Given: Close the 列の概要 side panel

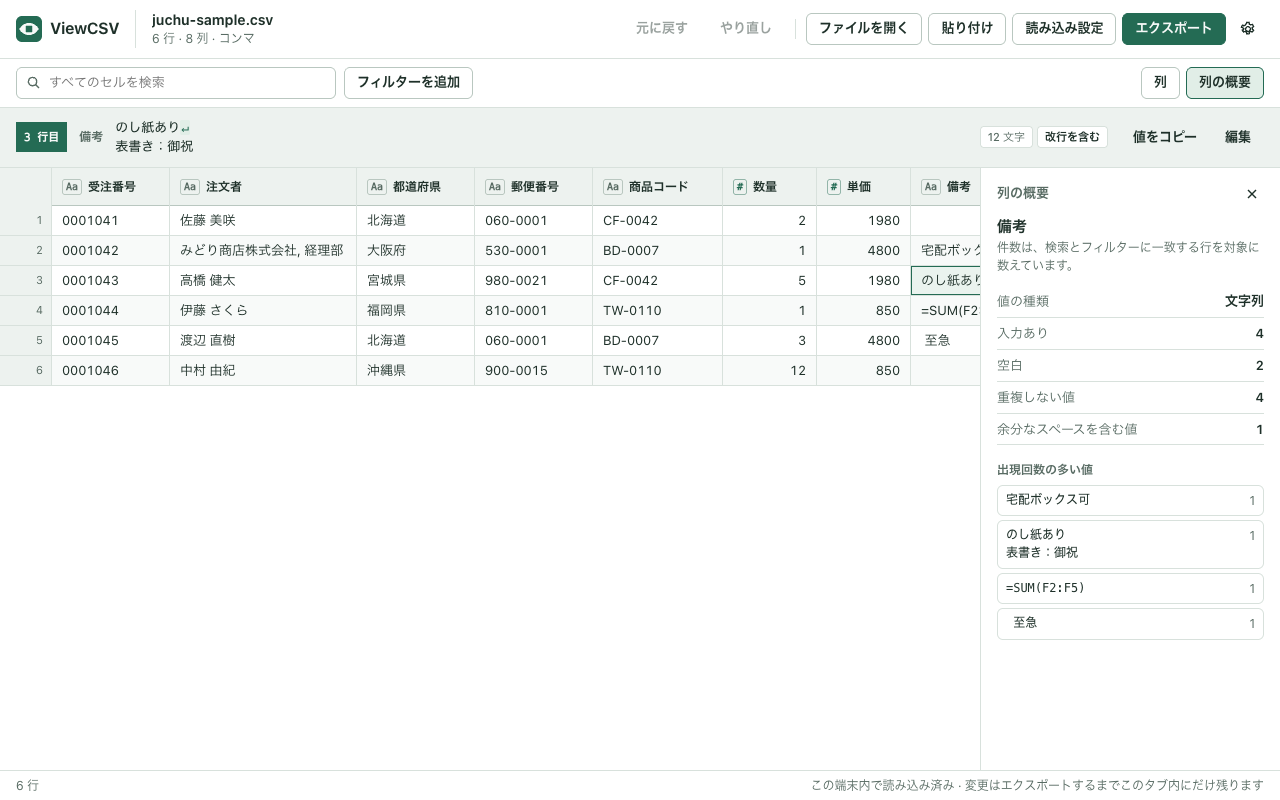Looking at the screenshot, I should click(1252, 194).
